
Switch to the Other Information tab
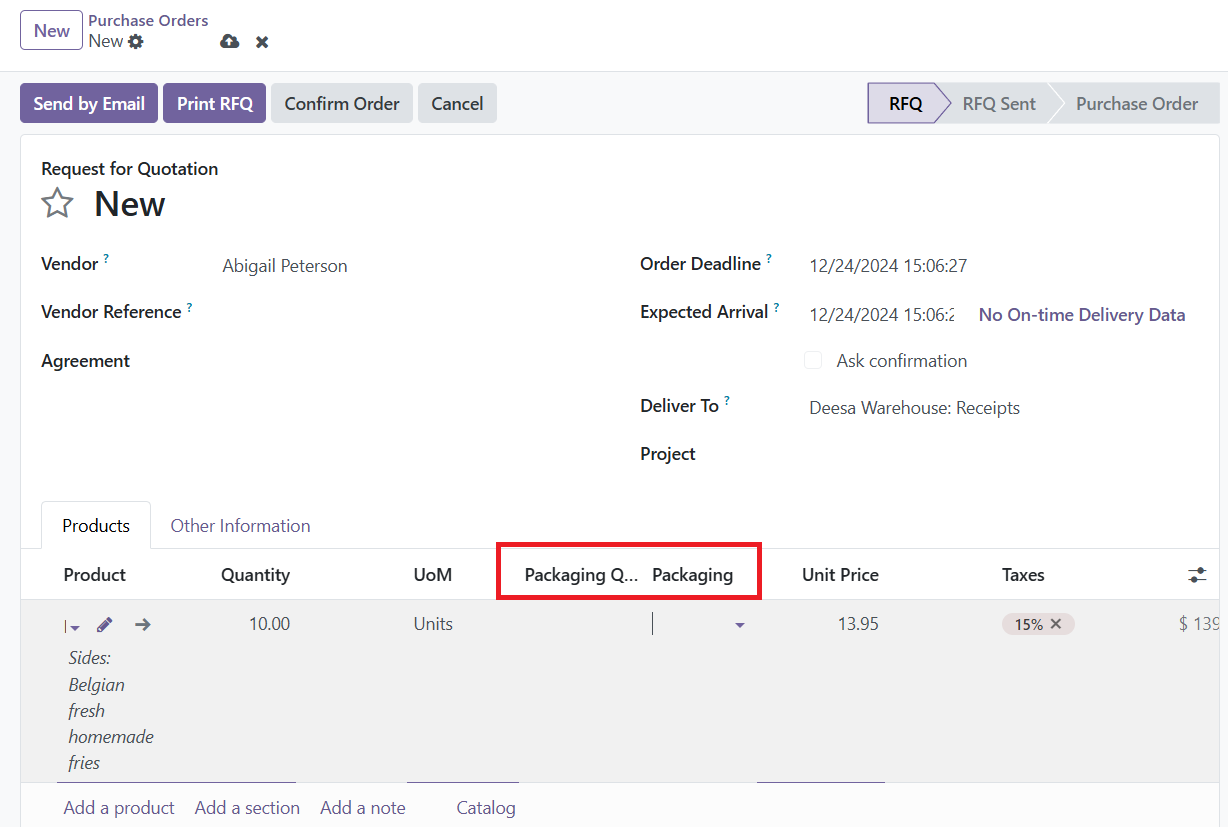(x=240, y=526)
